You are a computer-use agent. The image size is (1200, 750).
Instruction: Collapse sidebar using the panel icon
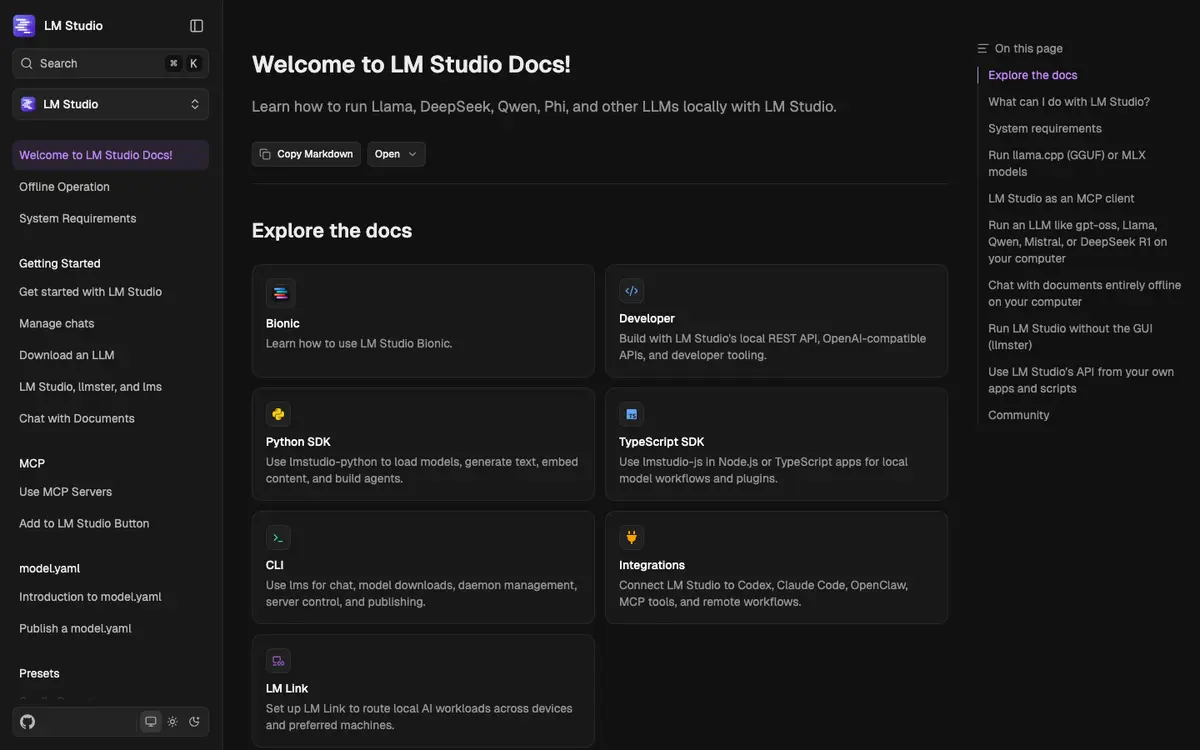pos(196,26)
